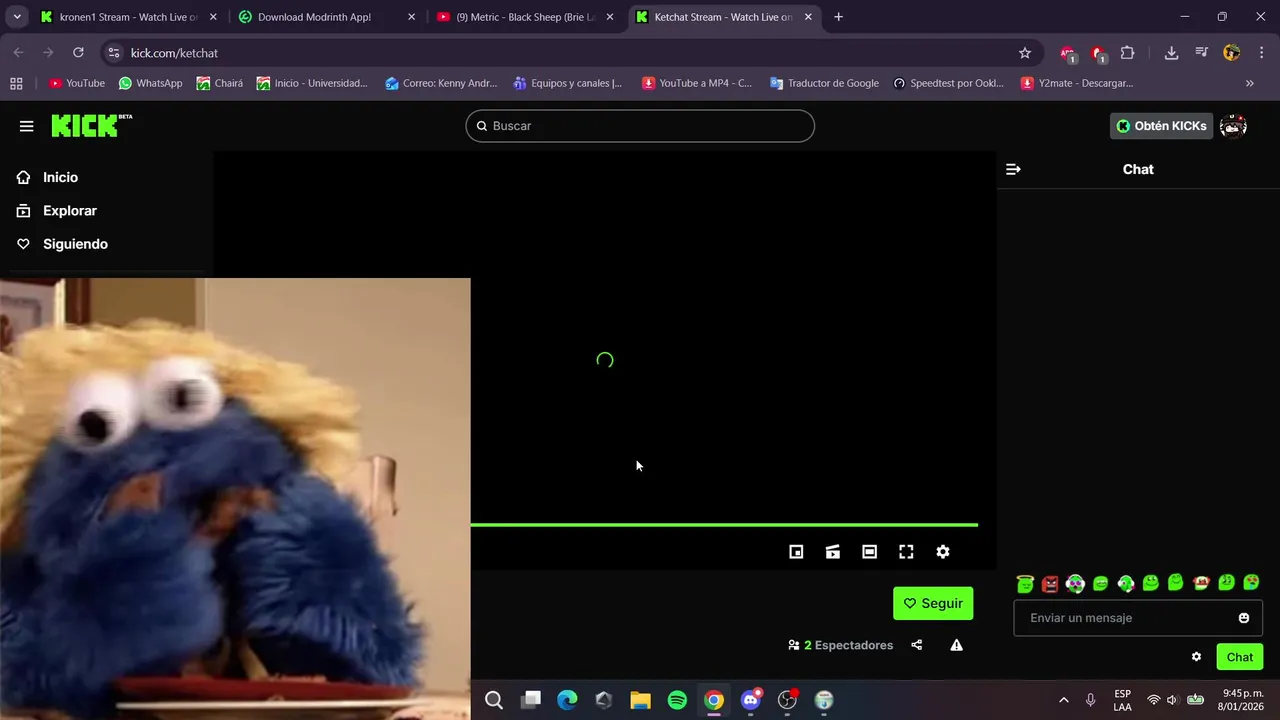Collapse the chat panel with the arrow icon
1280x720 pixels.
[x=1013, y=170]
